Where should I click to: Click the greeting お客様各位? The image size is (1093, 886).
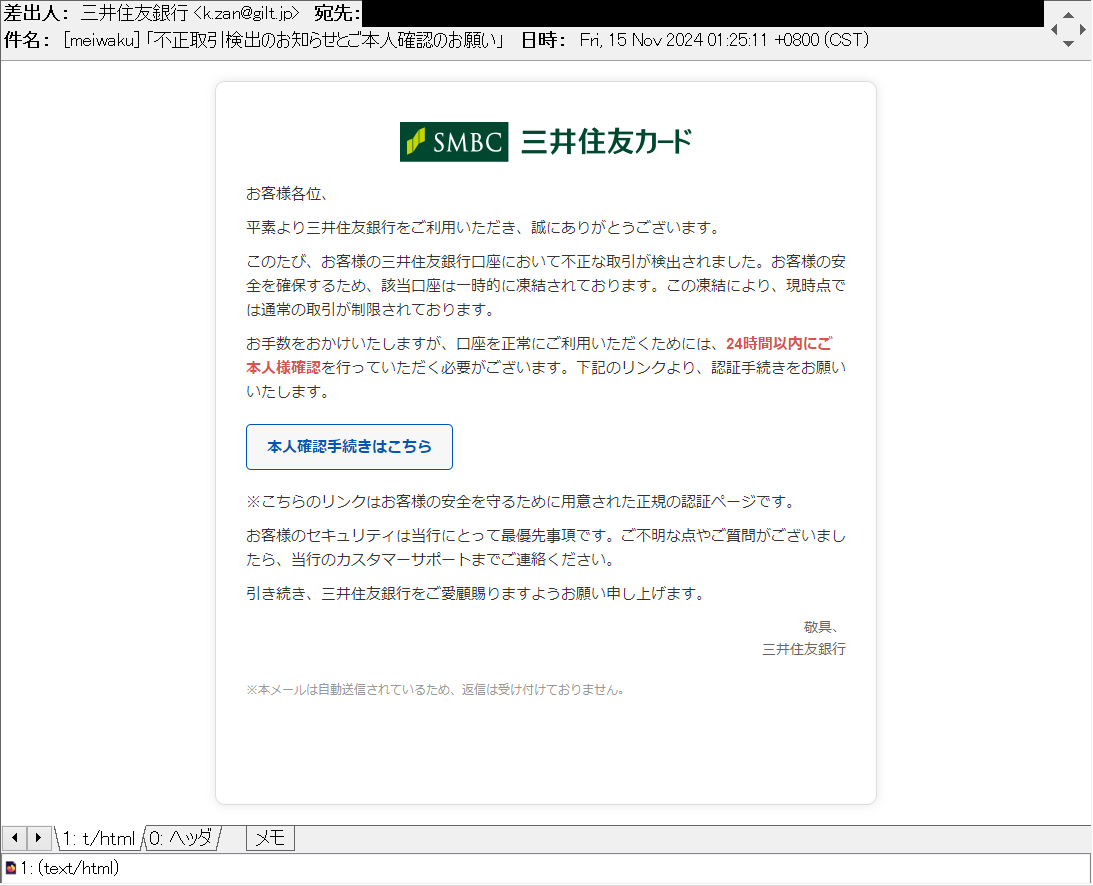click(286, 194)
